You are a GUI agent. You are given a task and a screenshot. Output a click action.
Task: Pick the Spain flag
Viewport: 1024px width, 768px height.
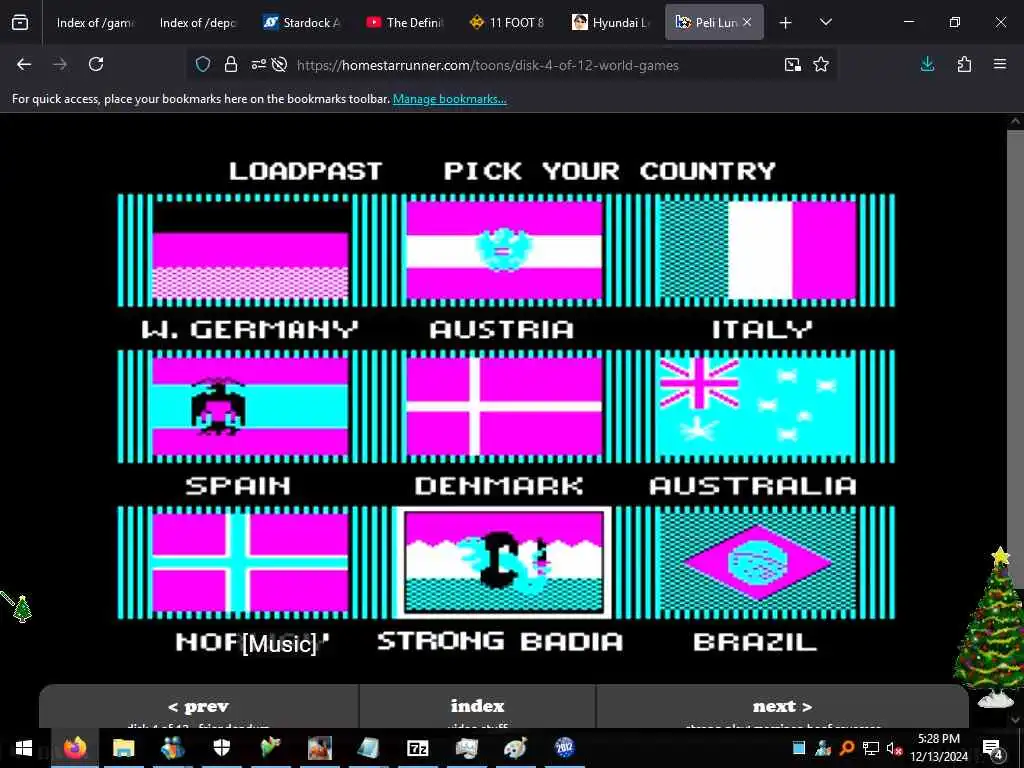[x=250, y=406]
